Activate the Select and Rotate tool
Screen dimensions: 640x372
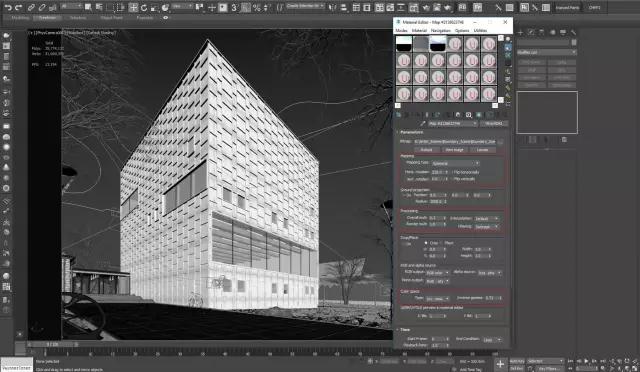144,7
